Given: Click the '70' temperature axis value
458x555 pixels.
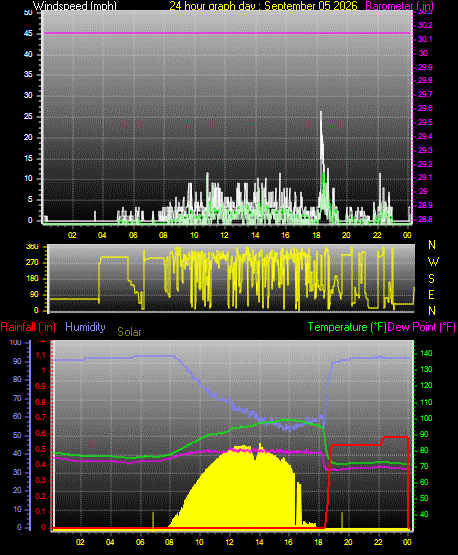Looking at the screenshot, I should click(424, 467).
